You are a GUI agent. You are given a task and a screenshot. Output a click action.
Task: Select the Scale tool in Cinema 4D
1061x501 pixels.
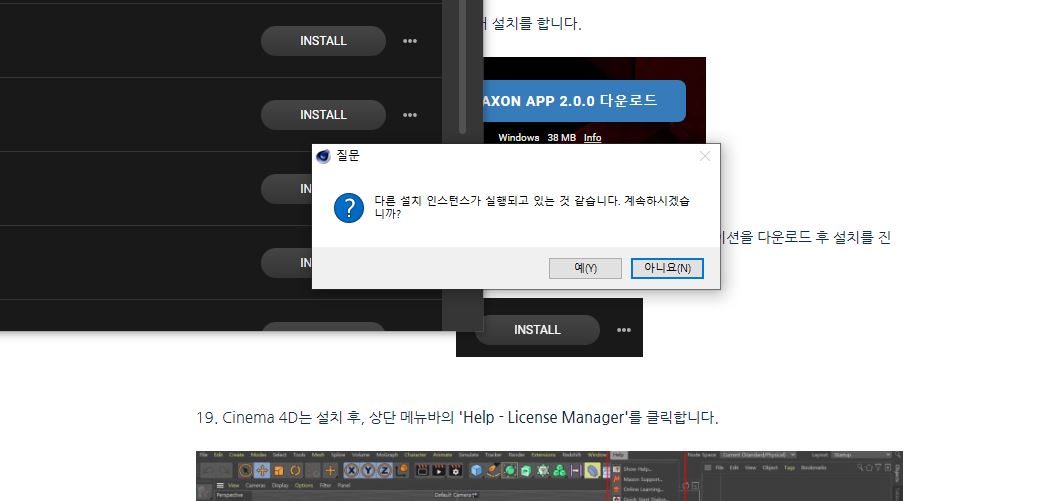pyautogui.click(x=279, y=470)
